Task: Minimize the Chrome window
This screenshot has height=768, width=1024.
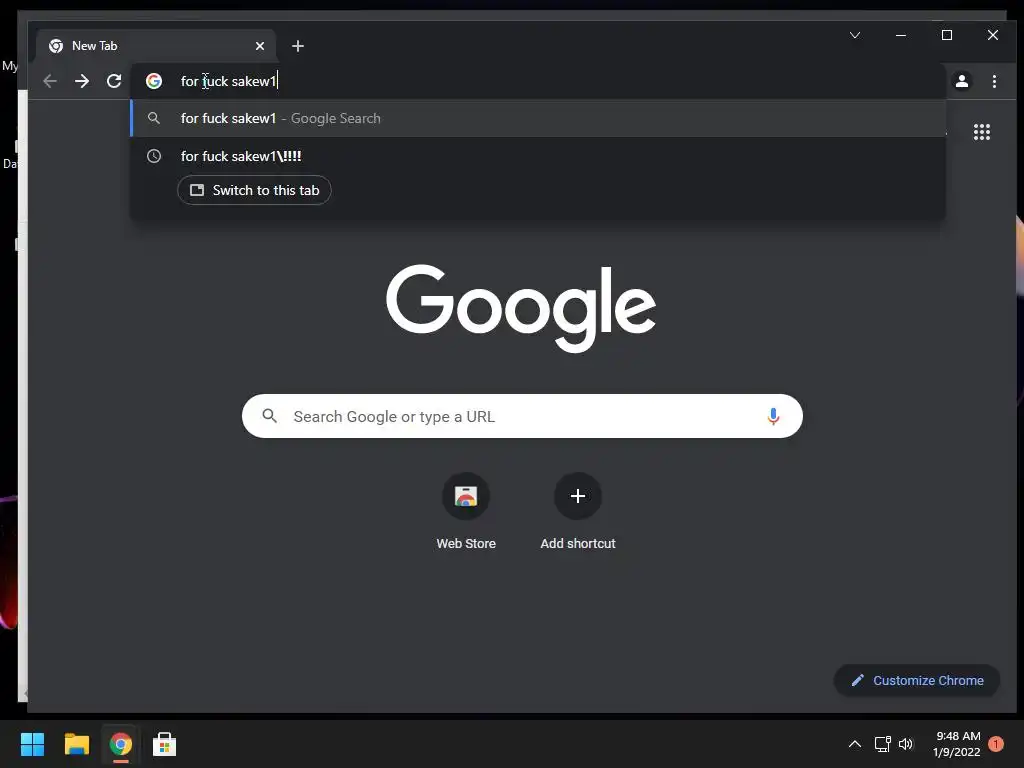Action: tap(901, 35)
